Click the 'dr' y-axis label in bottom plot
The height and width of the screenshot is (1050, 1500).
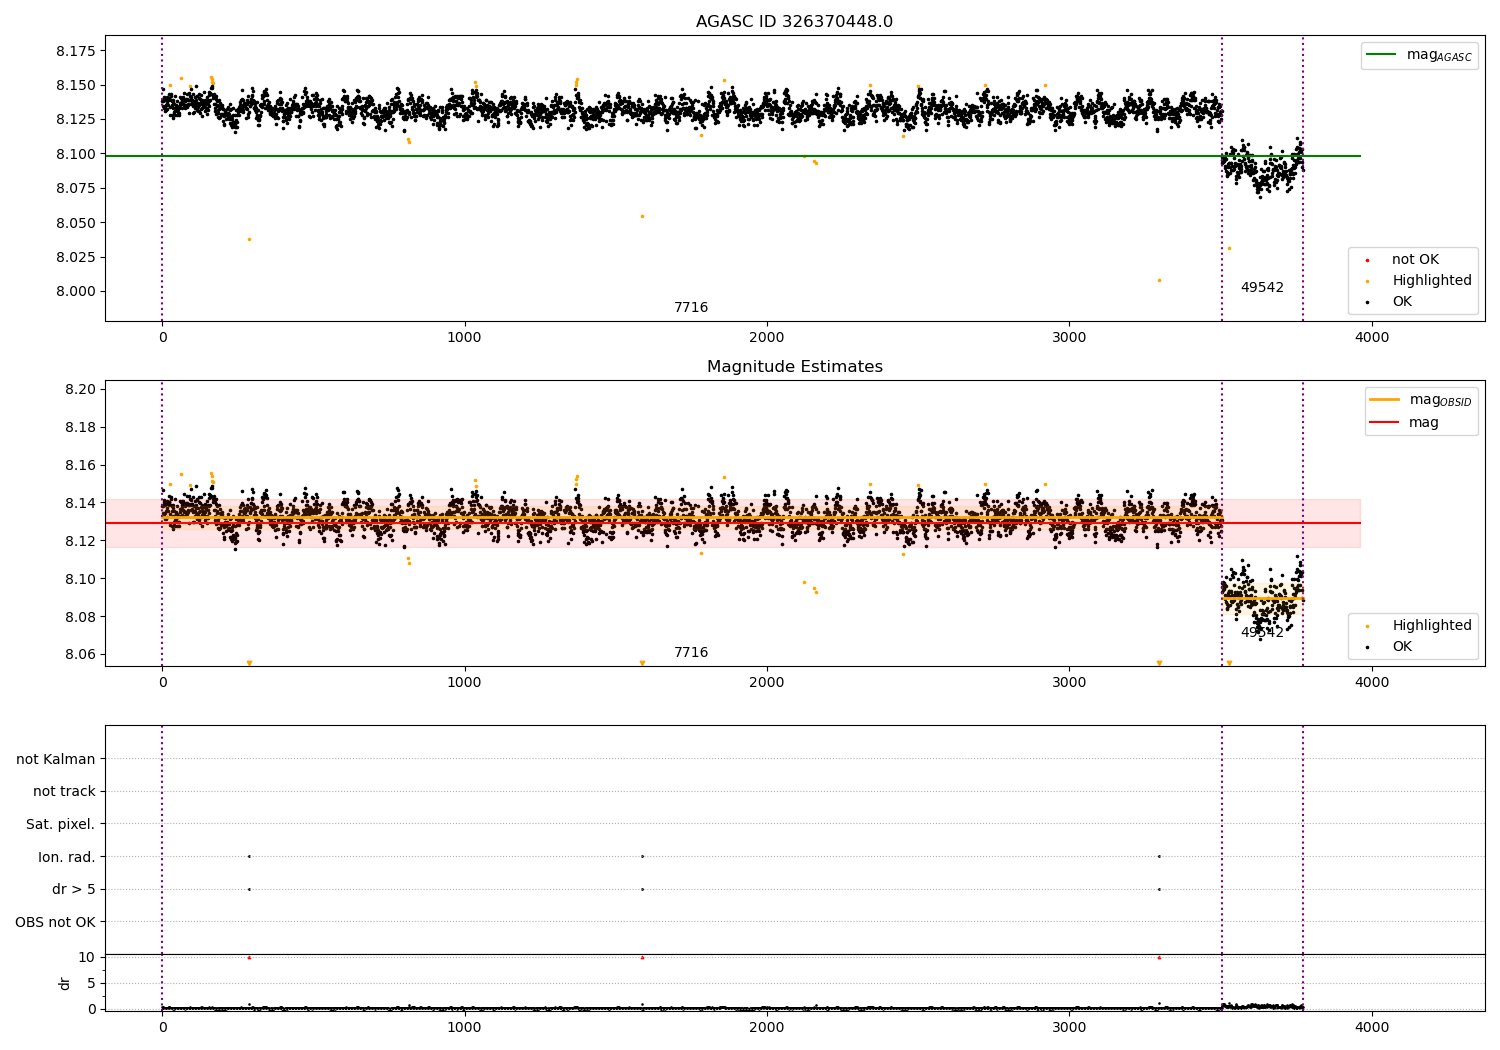click(x=65, y=983)
